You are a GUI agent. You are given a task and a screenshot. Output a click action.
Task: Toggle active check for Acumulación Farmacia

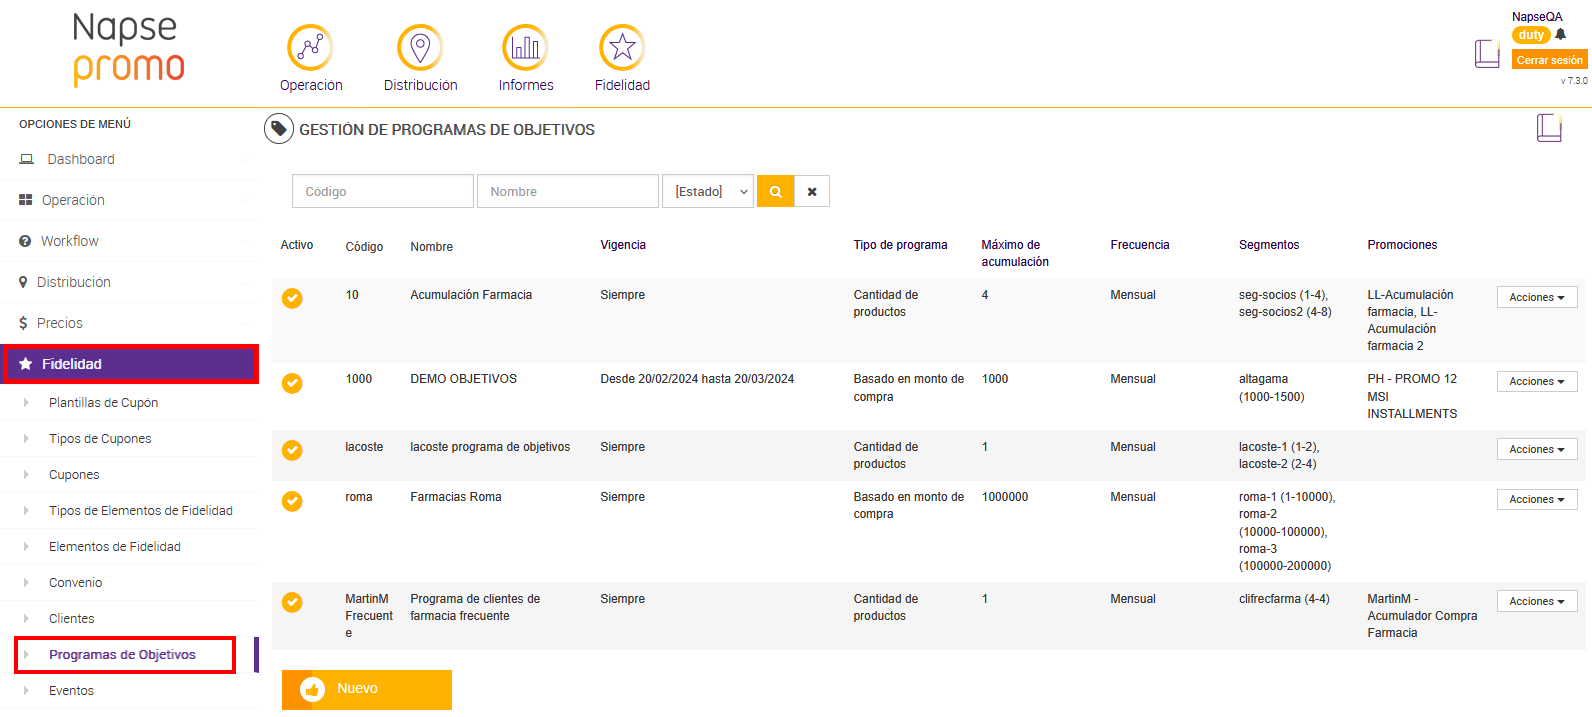tap(292, 298)
